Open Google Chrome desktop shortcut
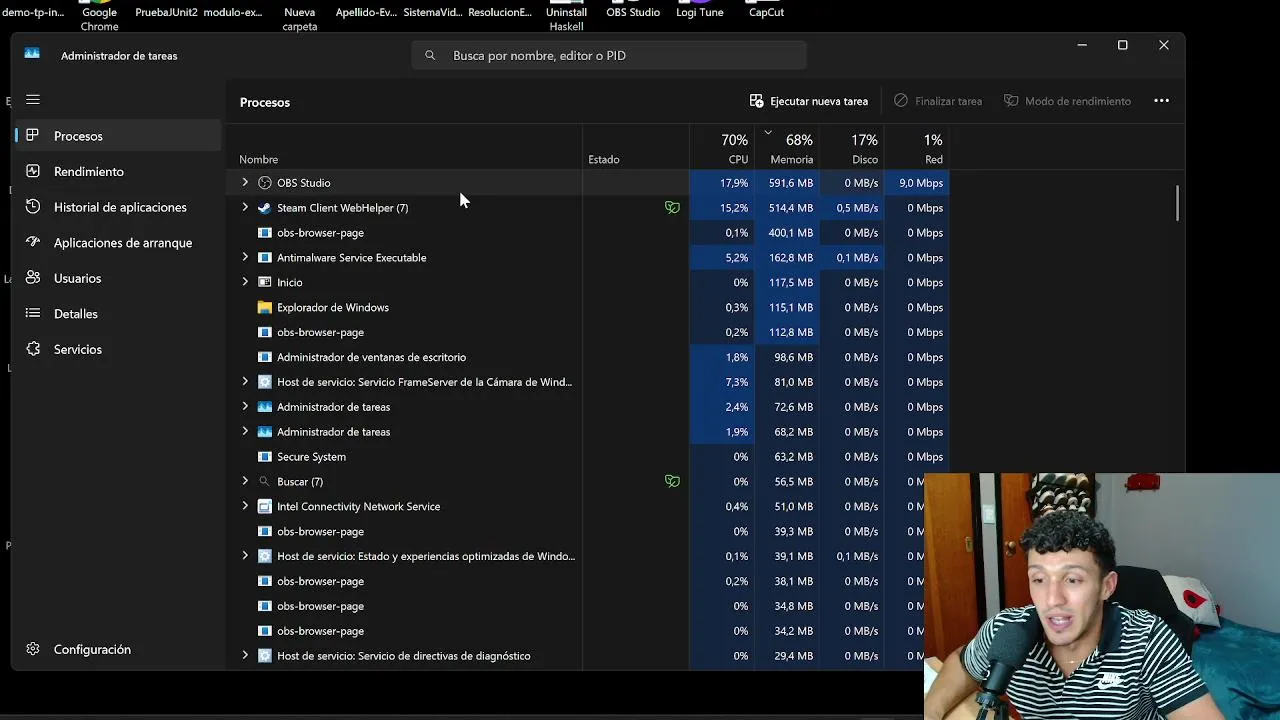Image resolution: width=1280 pixels, height=720 pixels. 99,14
